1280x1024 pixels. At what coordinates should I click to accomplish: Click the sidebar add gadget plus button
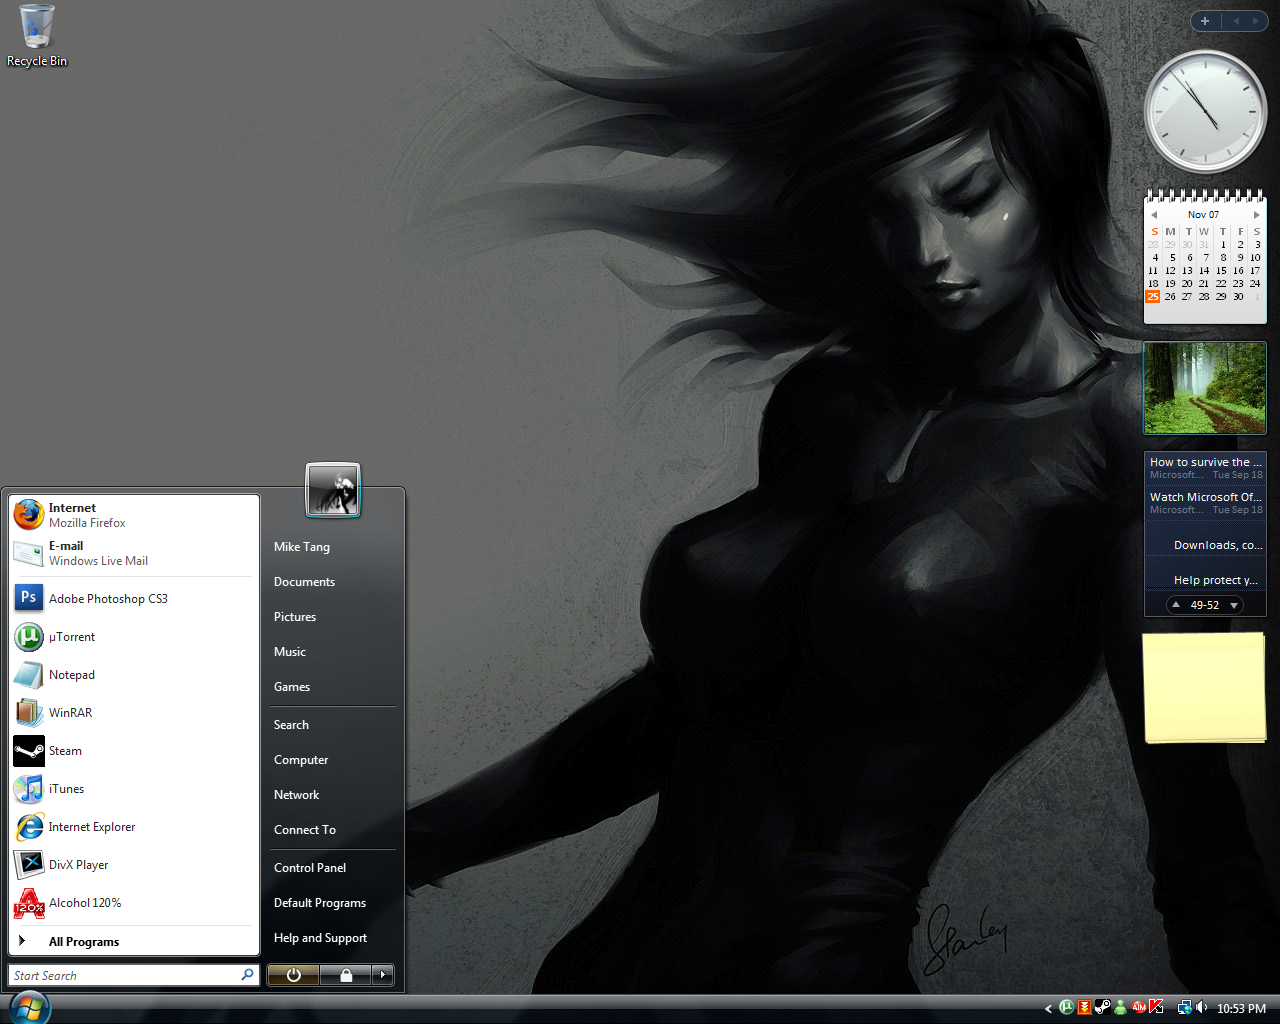[1205, 21]
